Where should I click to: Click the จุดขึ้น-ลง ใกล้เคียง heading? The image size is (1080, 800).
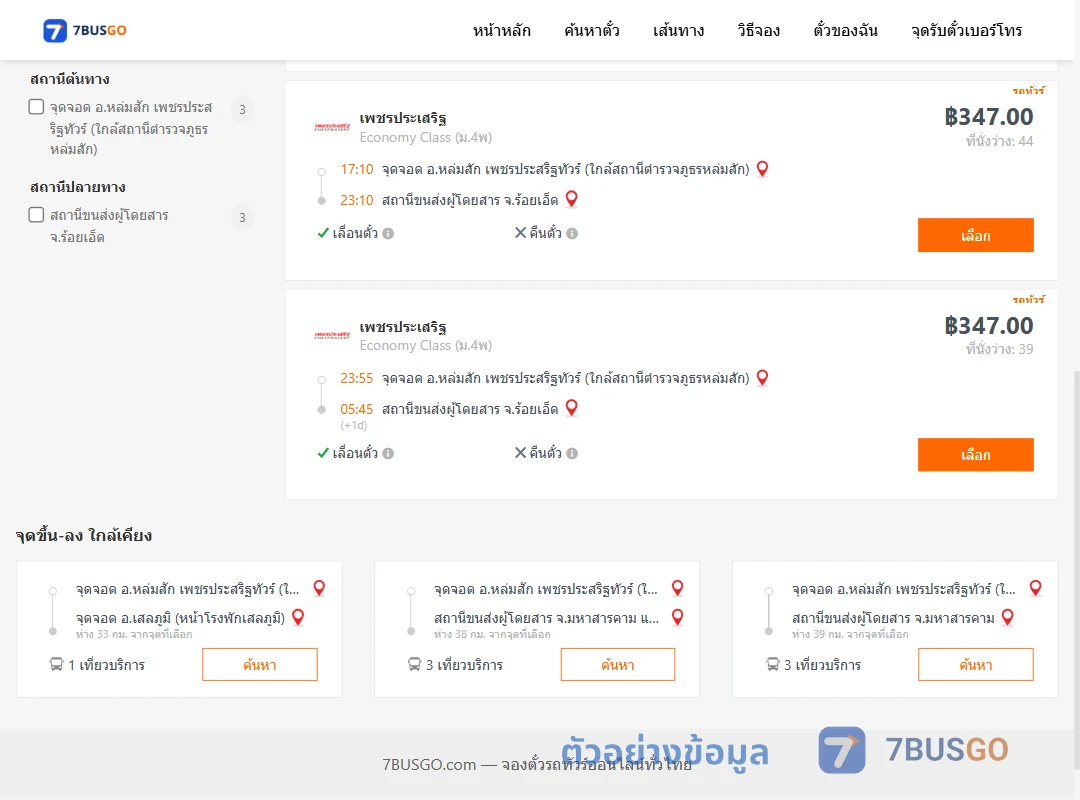(x=83, y=535)
